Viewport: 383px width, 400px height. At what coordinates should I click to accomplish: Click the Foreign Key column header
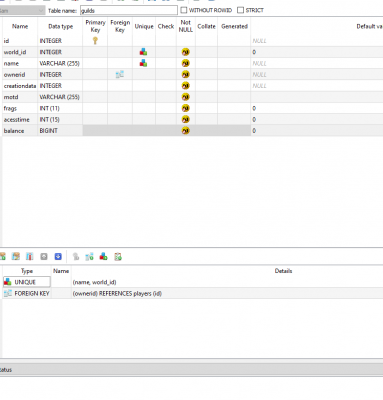120,26
